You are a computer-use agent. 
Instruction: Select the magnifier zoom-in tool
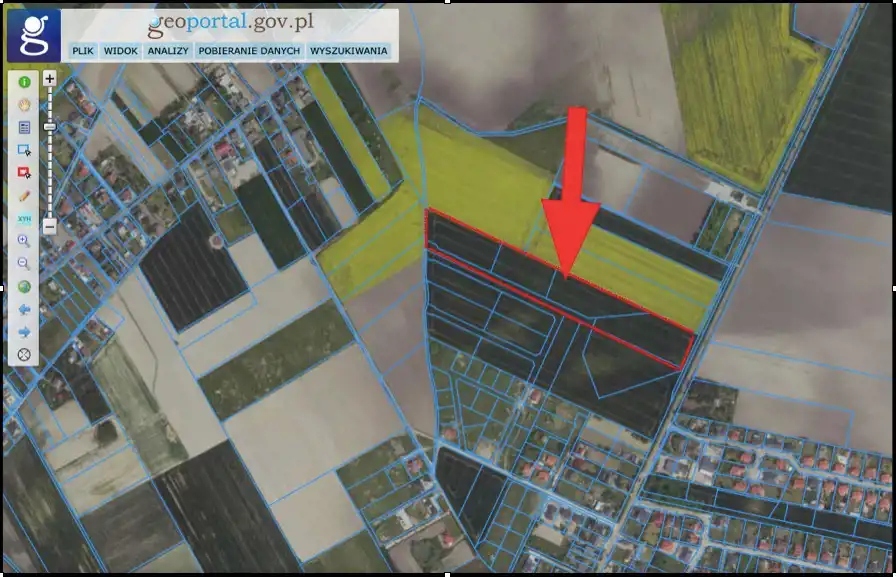pos(24,241)
